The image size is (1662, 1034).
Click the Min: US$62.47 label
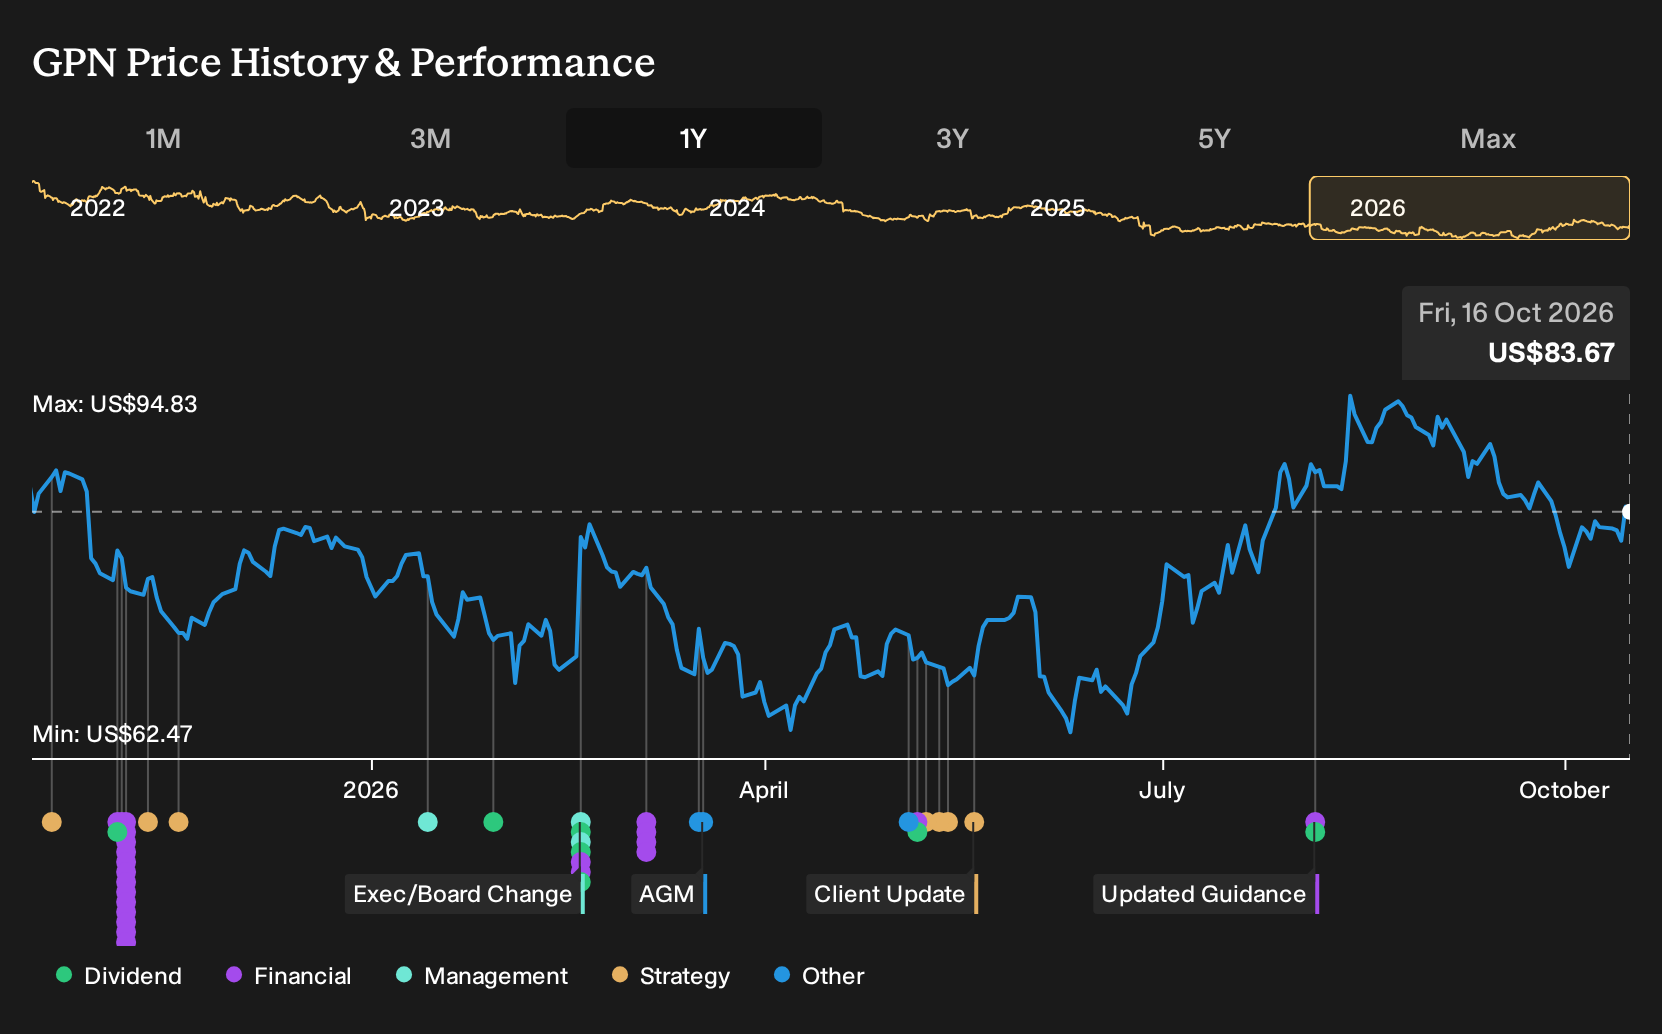click(112, 734)
